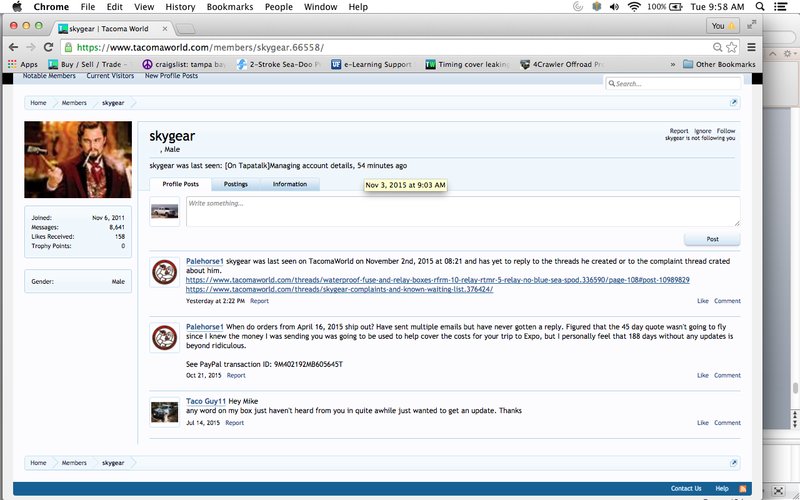The image size is (800, 500).
Task: Open the waterproof fuse relay boxes thread link
Action: [437, 280]
